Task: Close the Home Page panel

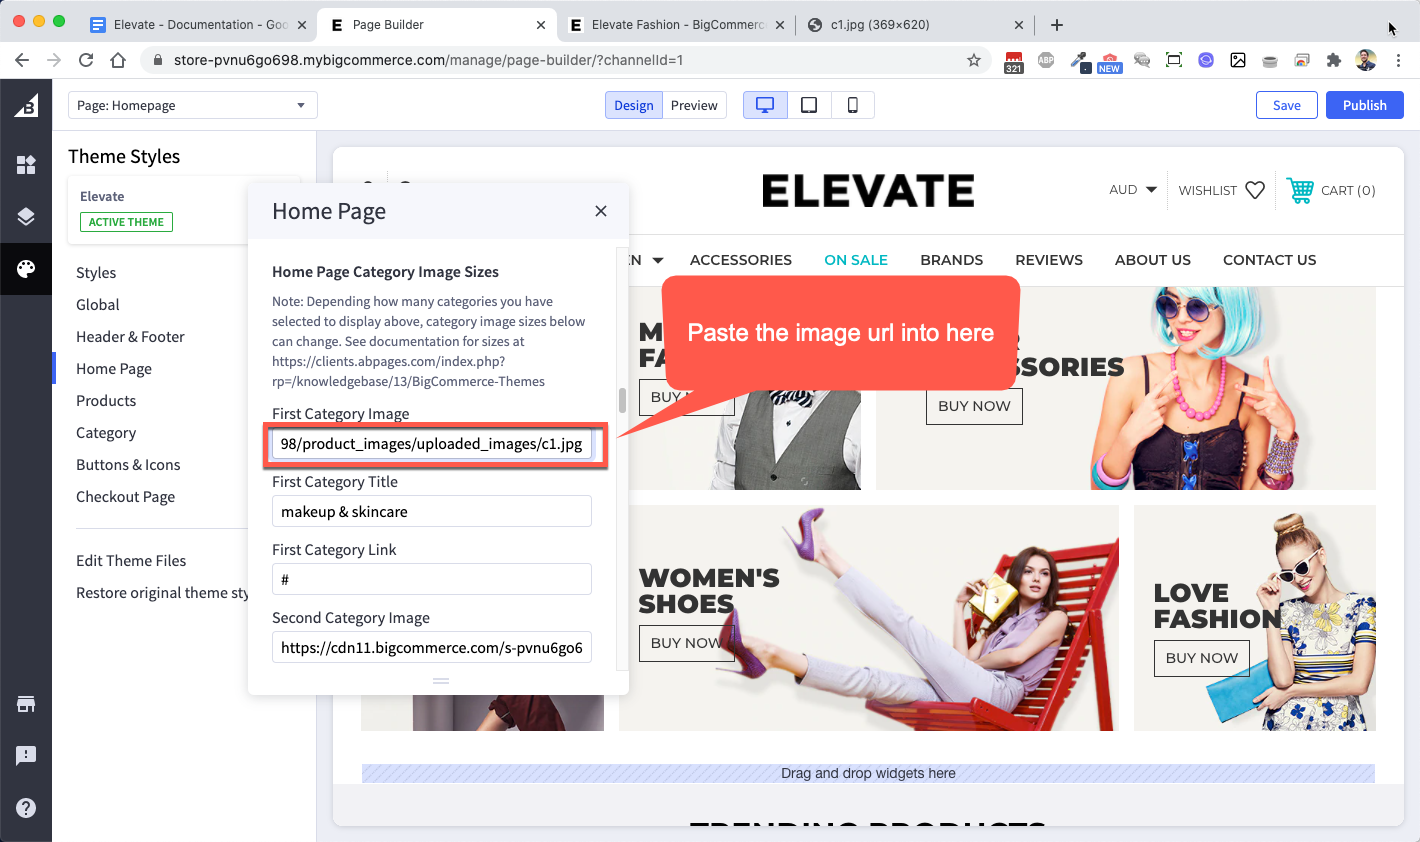Action: click(601, 211)
